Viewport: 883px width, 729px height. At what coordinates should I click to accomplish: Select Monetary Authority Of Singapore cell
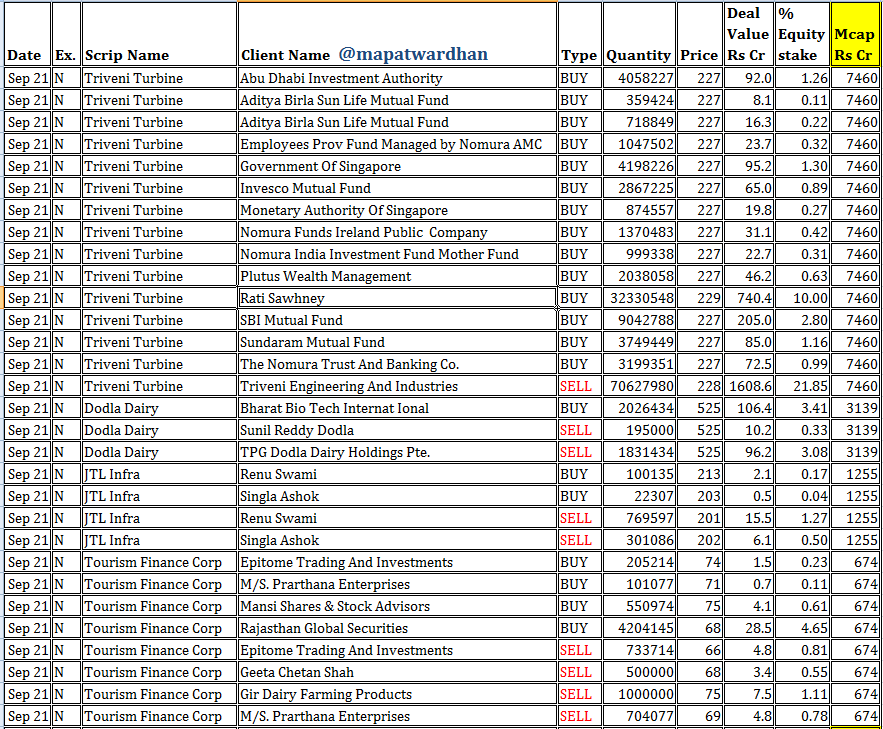[398, 210]
